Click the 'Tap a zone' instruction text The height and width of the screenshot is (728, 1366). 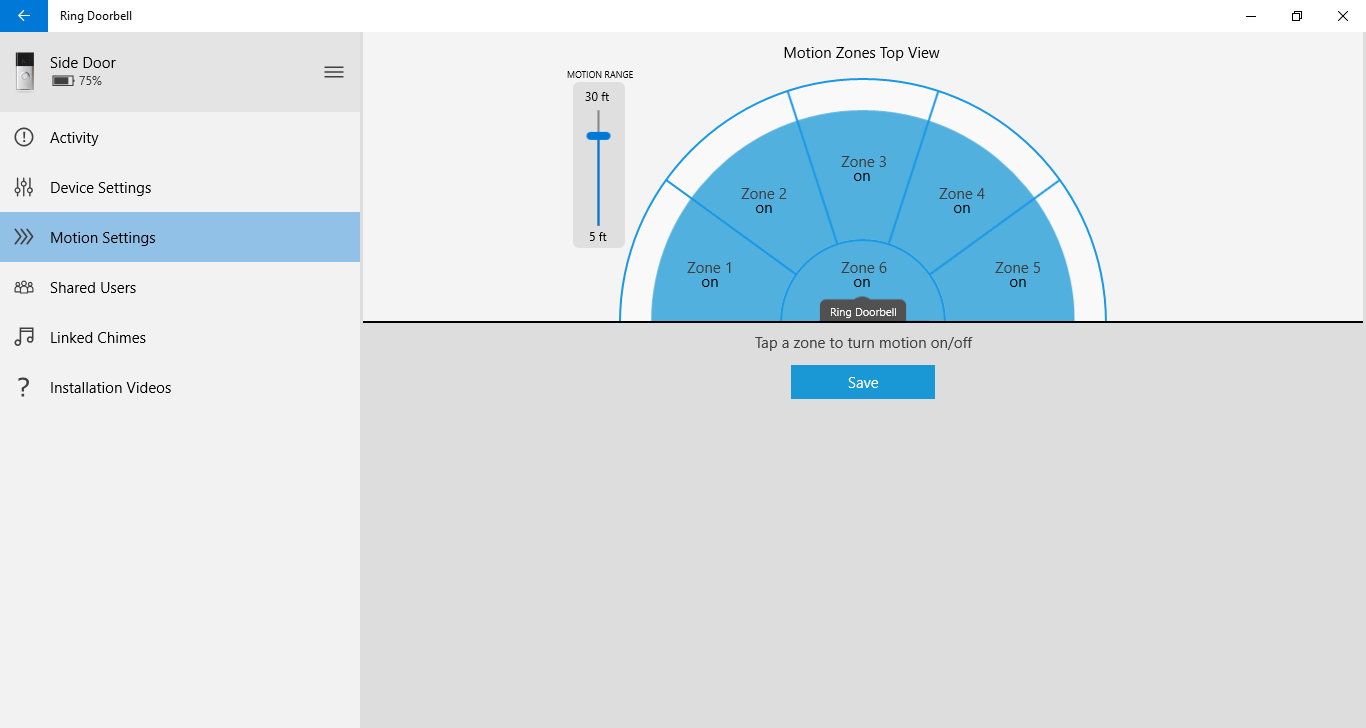pos(863,343)
